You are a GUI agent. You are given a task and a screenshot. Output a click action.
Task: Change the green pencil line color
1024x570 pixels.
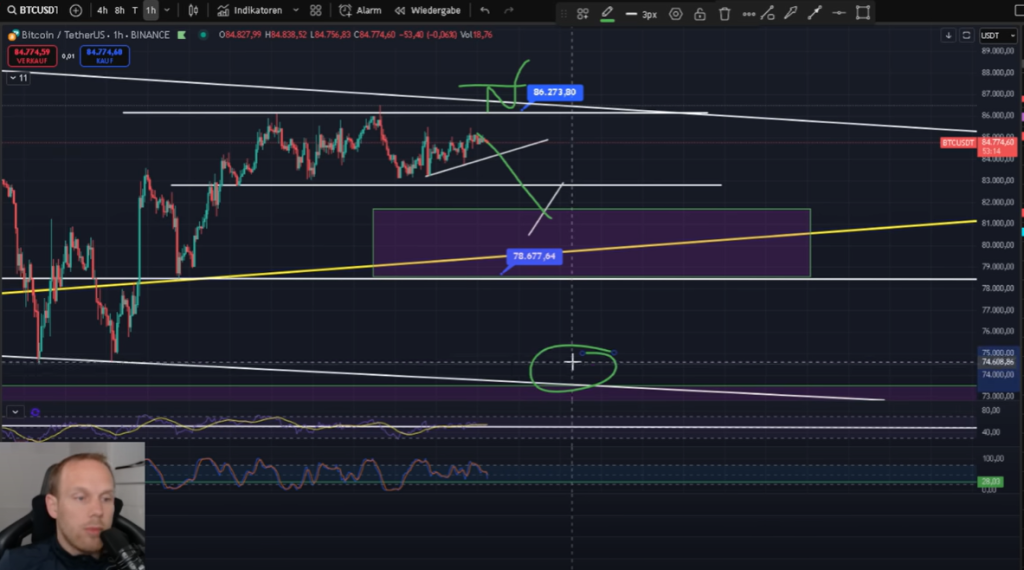pyautogui.click(x=607, y=13)
